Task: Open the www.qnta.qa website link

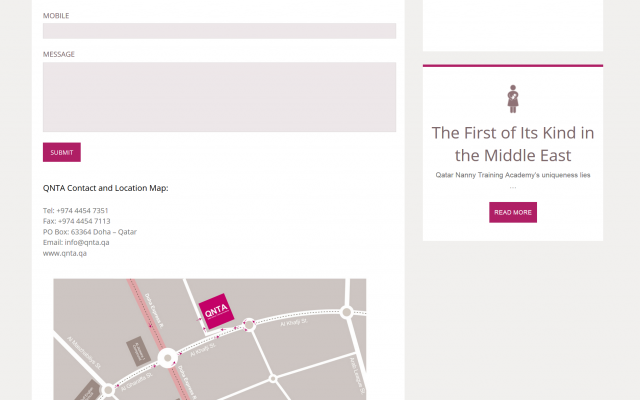Action: click(x=65, y=253)
